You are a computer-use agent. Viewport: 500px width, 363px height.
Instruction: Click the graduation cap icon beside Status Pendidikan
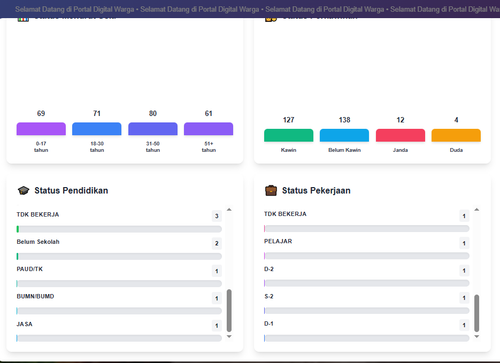coord(23,191)
